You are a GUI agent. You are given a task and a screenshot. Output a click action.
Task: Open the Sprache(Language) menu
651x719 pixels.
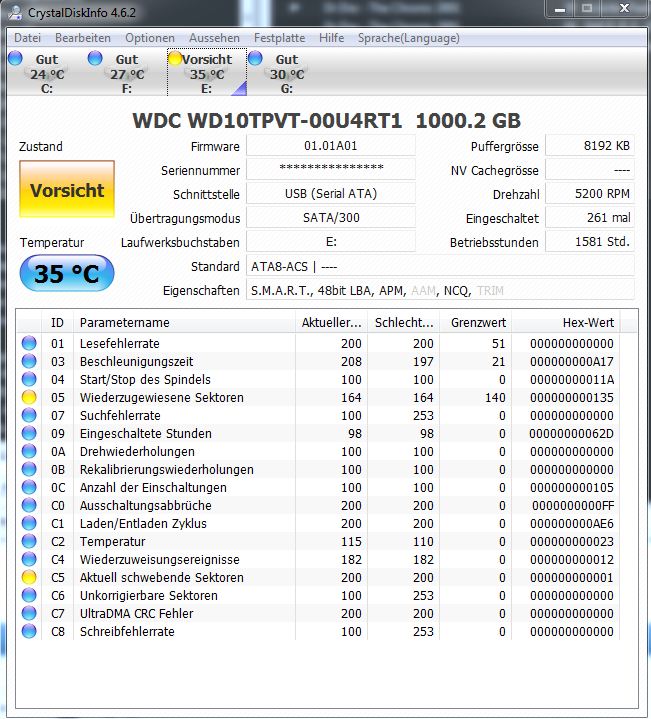[x=408, y=38]
